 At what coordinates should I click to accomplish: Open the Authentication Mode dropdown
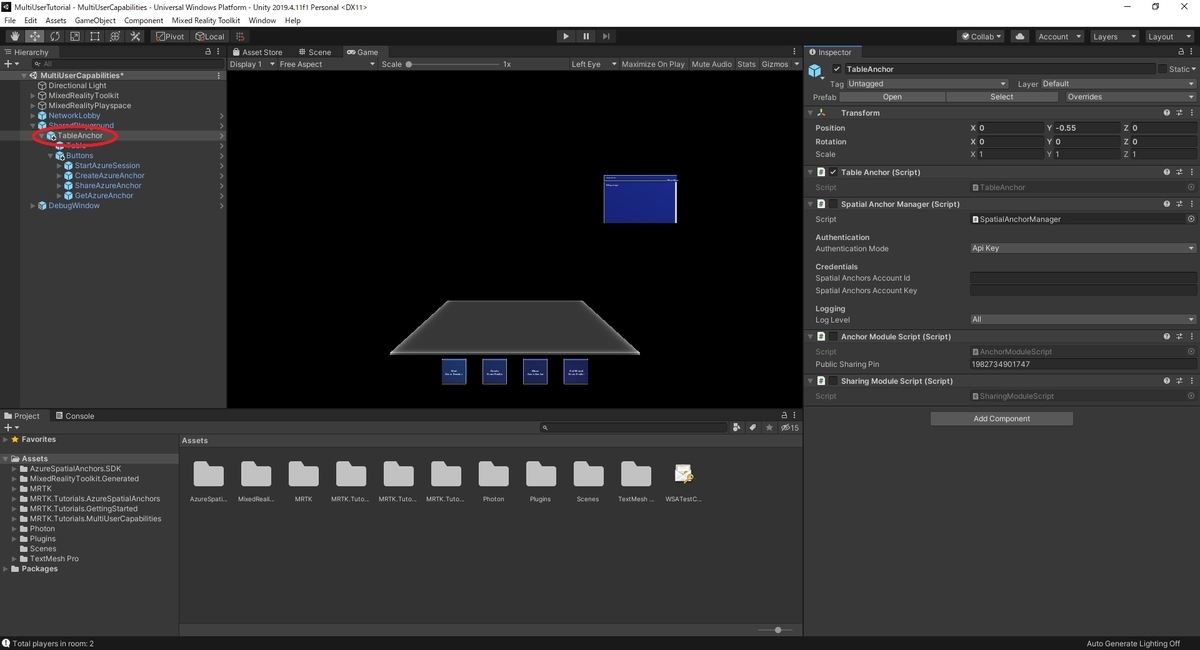point(1083,248)
